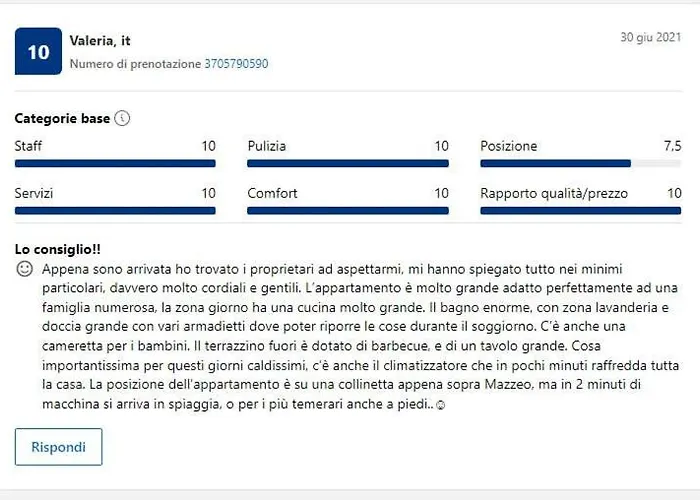Open booking number 3705790590 link
The image size is (700, 500).
click(x=236, y=64)
